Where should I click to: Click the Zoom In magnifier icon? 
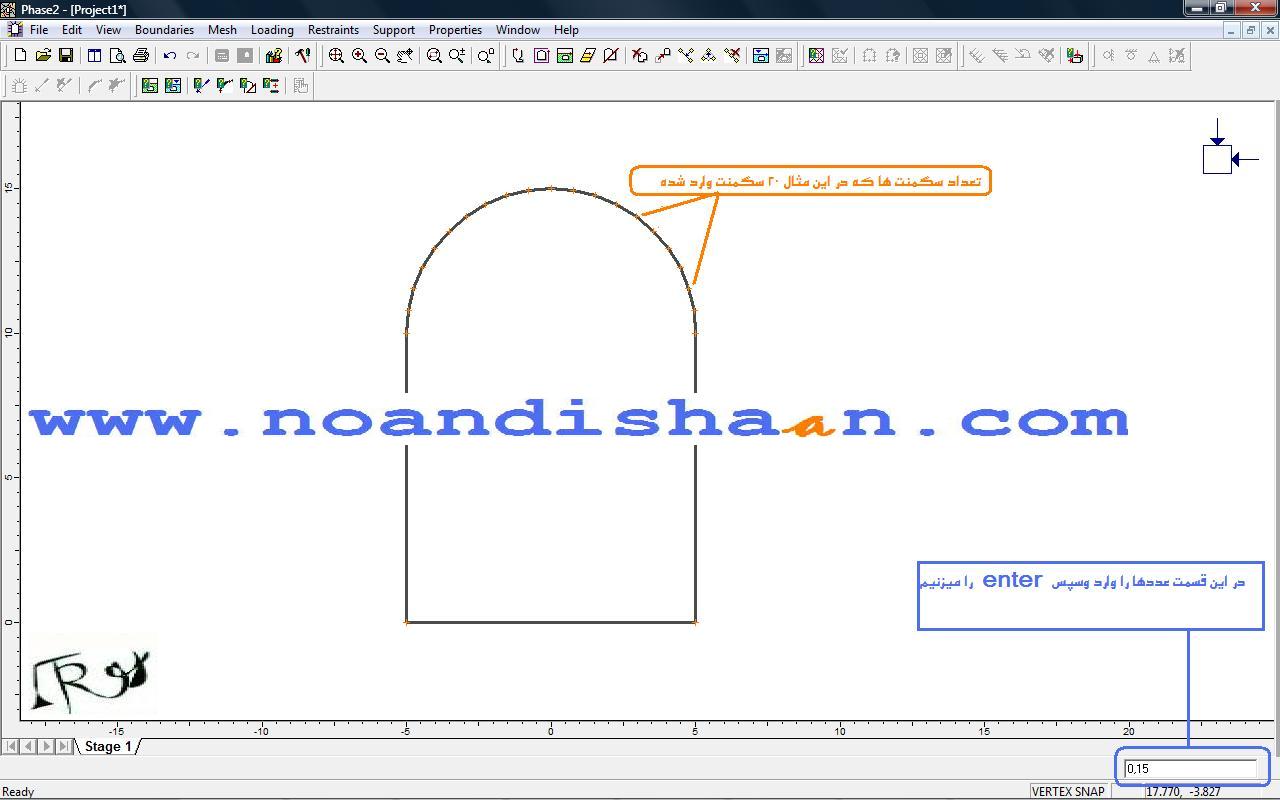[359, 56]
